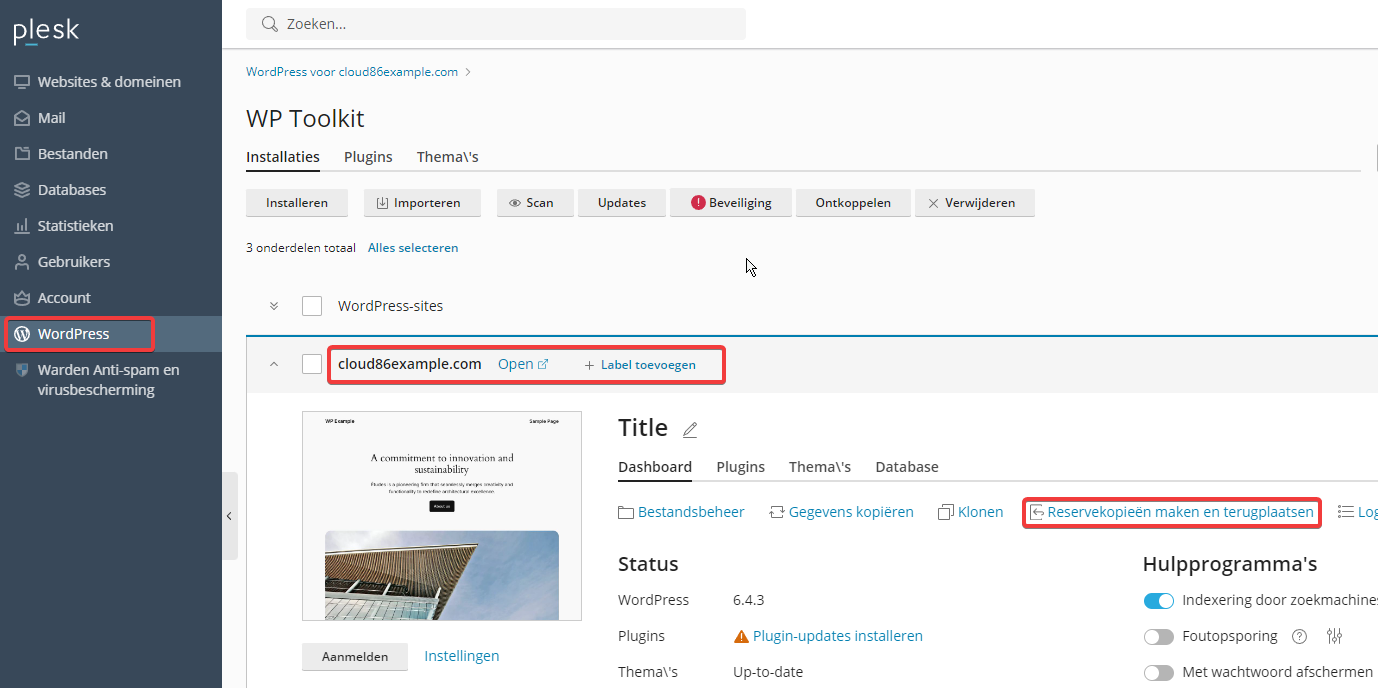Click the shield icon beside Warden Anti-spam

pos(22,370)
